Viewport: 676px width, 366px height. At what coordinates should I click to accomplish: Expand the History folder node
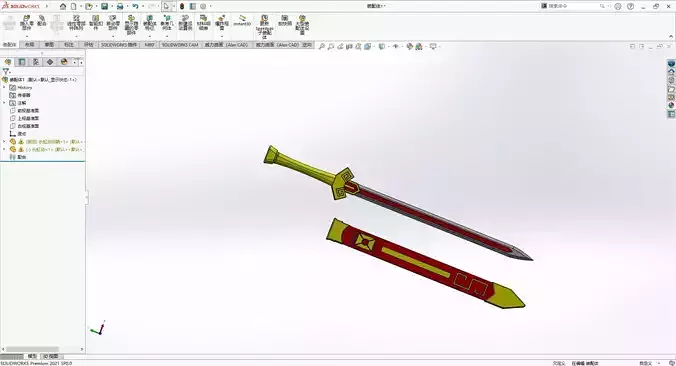[x=4, y=88]
